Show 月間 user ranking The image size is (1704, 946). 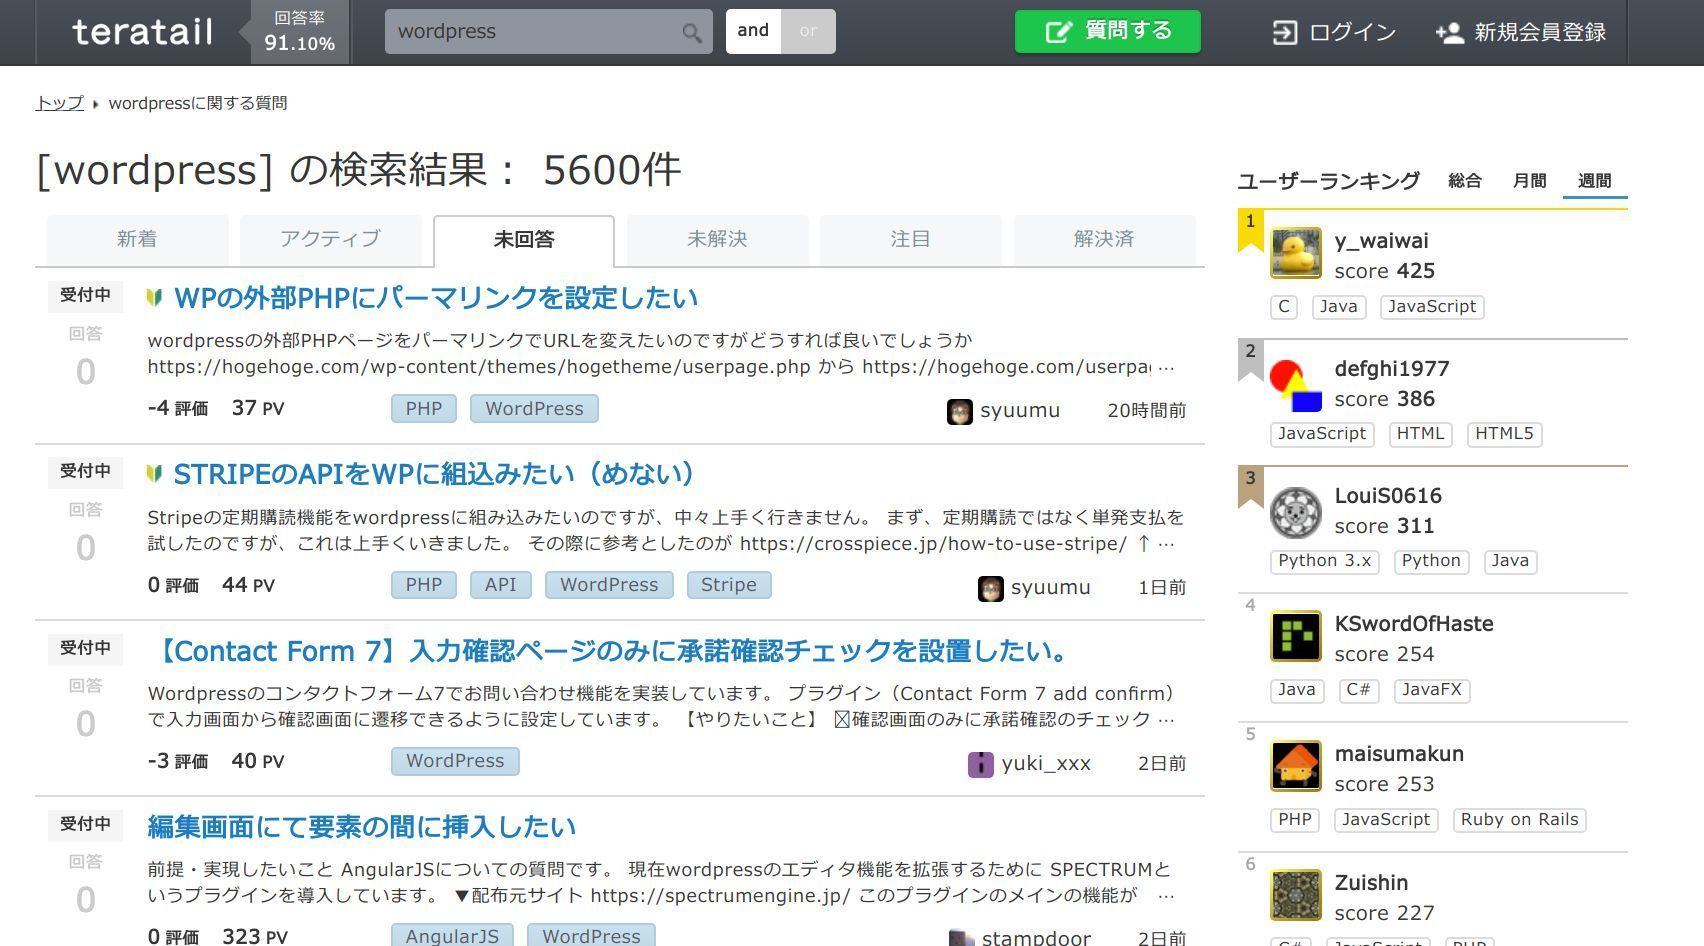(1529, 181)
